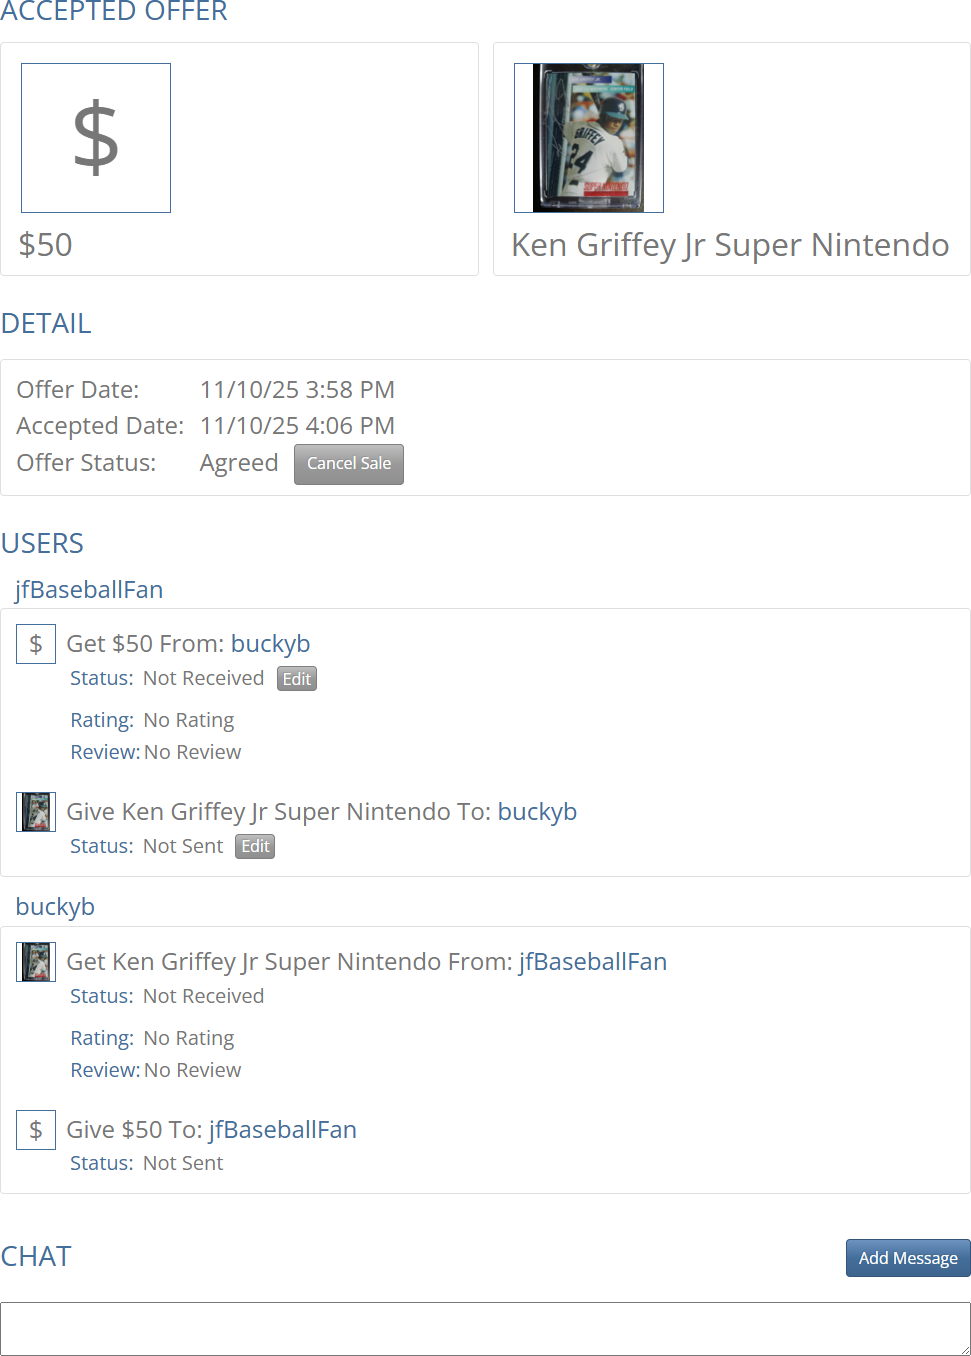Screen dimensions: 971x1356
Task: Click dollar icon beside Give $50 To
Action: [x=36, y=1130]
